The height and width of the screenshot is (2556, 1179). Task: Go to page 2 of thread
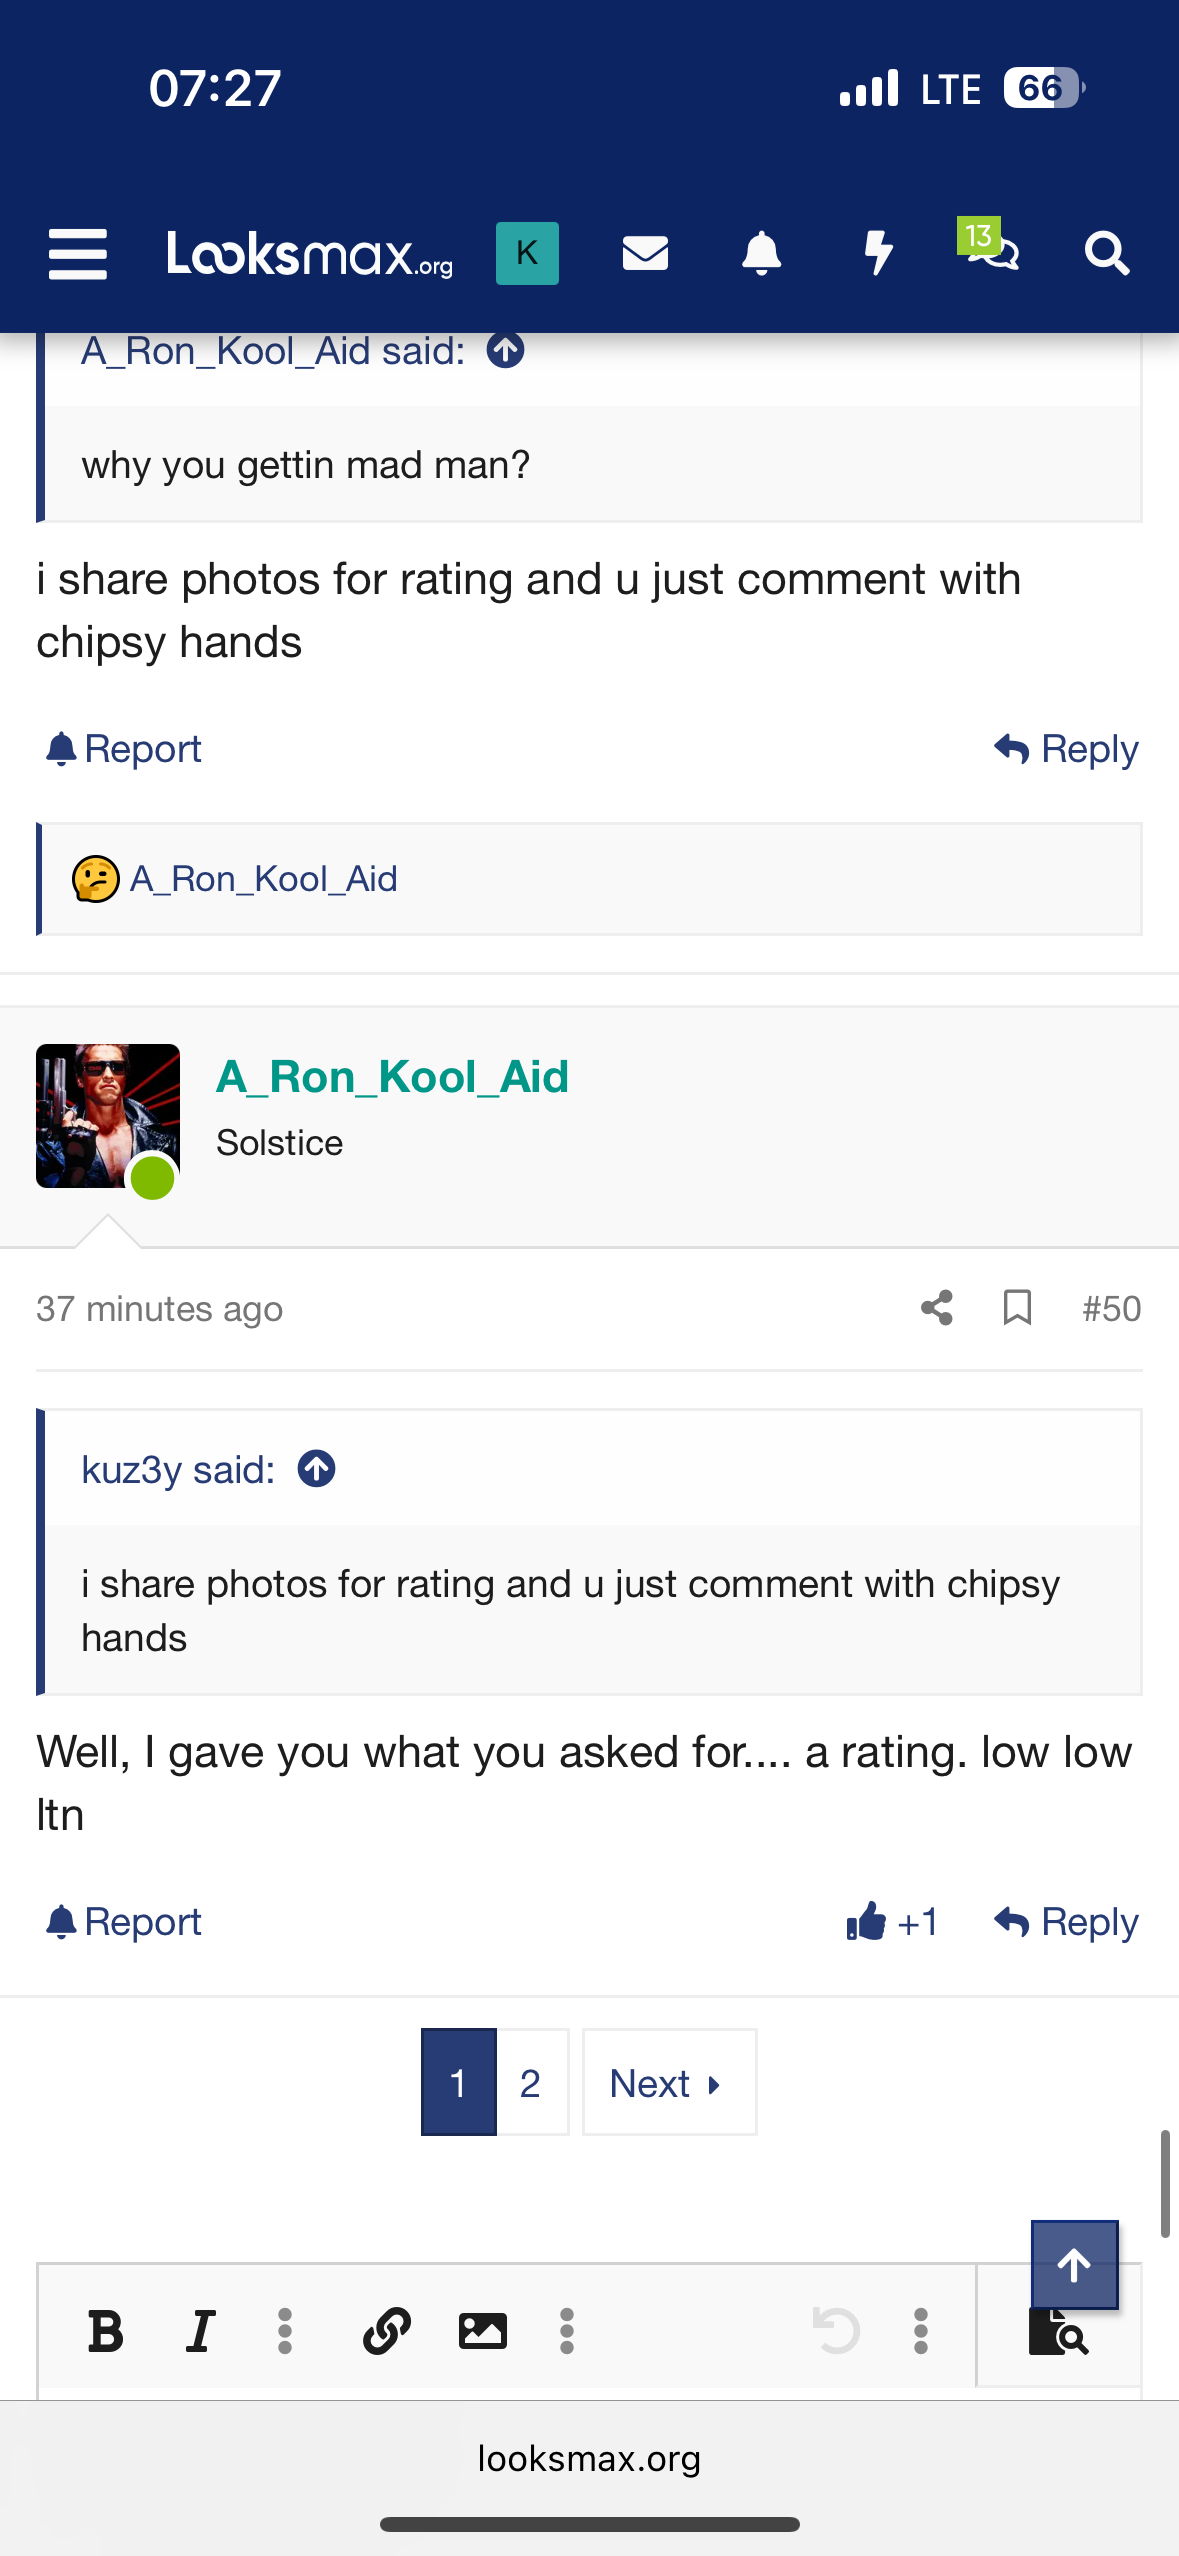[x=531, y=2083]
